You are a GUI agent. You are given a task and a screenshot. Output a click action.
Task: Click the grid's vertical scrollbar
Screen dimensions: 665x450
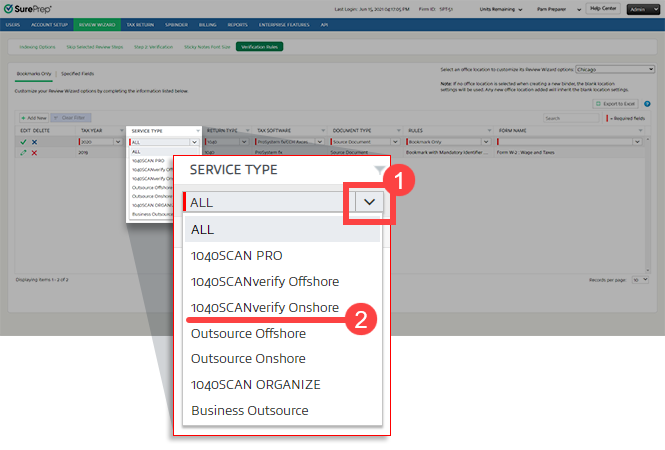pyautogui.click(x=648, y=205)
